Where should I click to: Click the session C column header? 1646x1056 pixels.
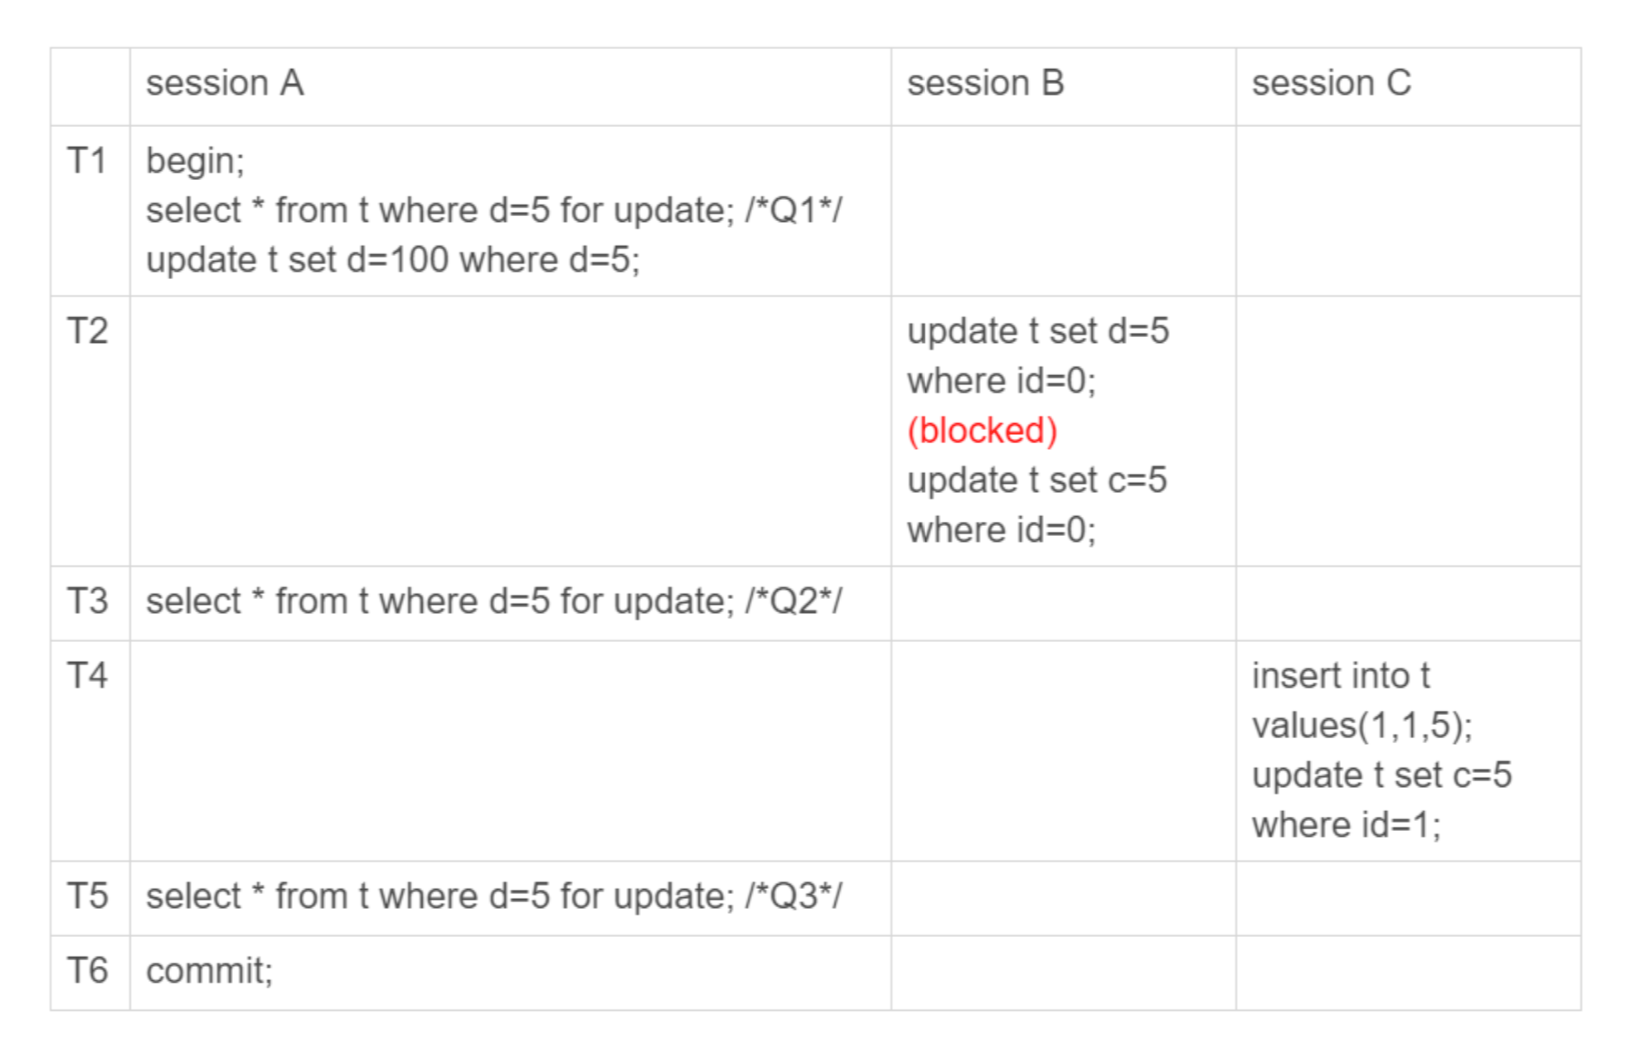(x=1332, y=83)
